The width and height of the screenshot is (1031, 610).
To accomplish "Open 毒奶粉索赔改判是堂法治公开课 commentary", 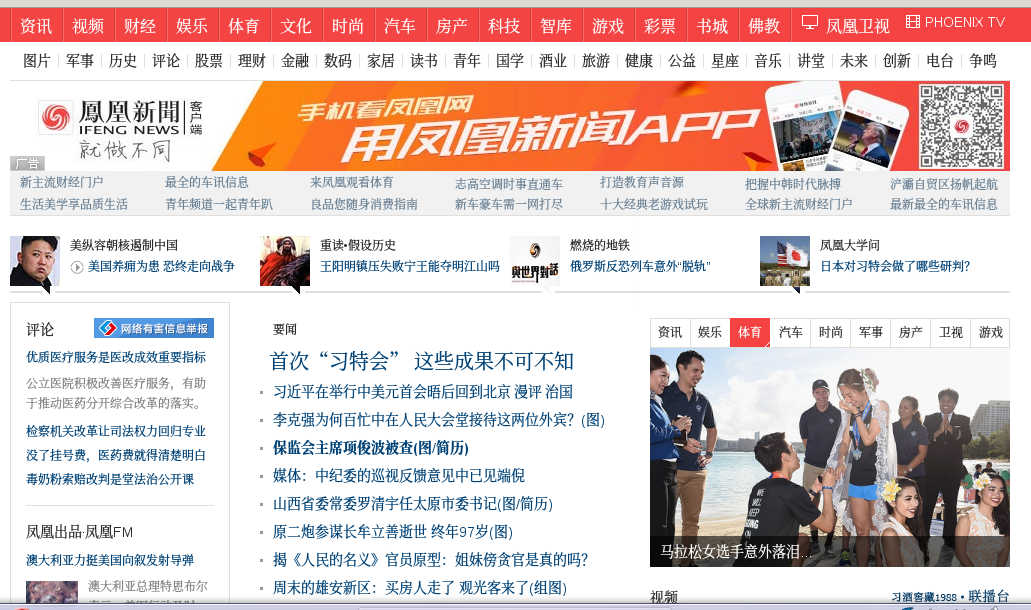I will [x=110, y=479].
